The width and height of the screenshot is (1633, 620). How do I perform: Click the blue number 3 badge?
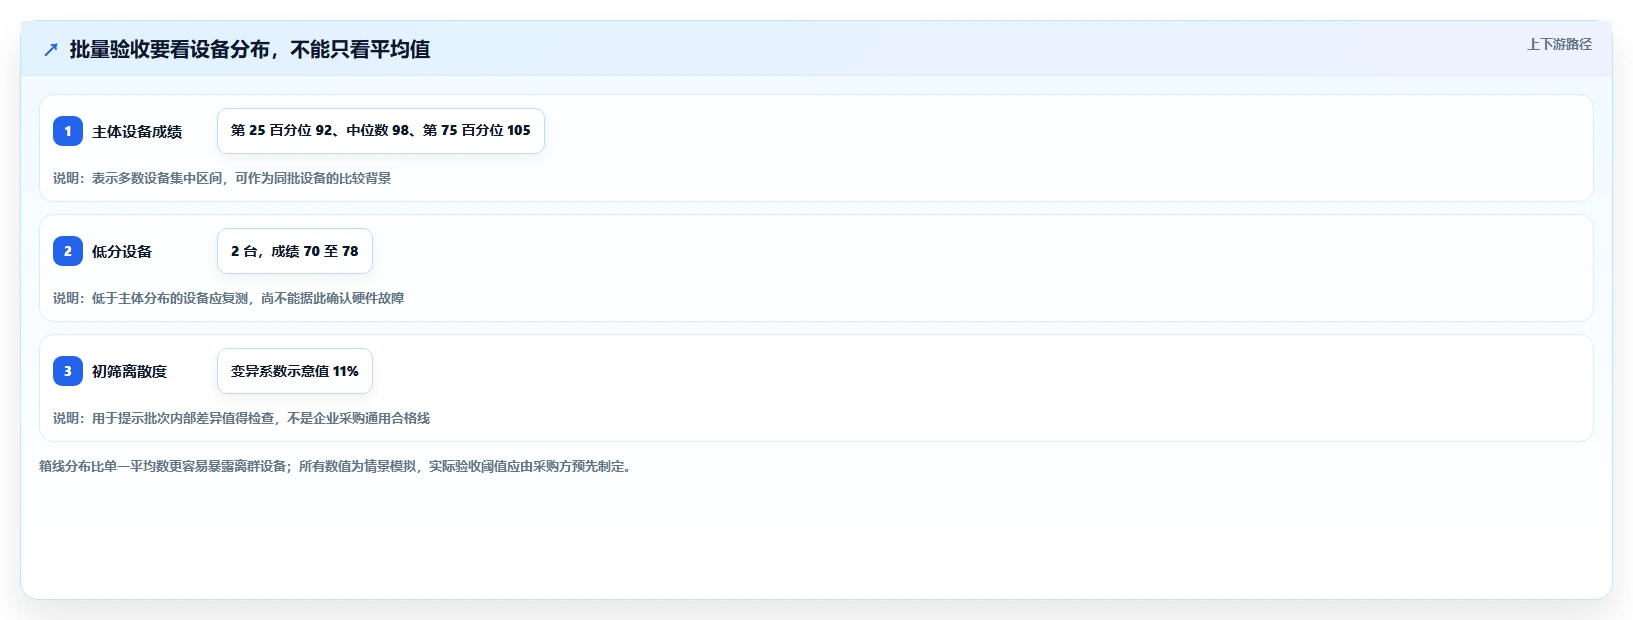point(68,371)
